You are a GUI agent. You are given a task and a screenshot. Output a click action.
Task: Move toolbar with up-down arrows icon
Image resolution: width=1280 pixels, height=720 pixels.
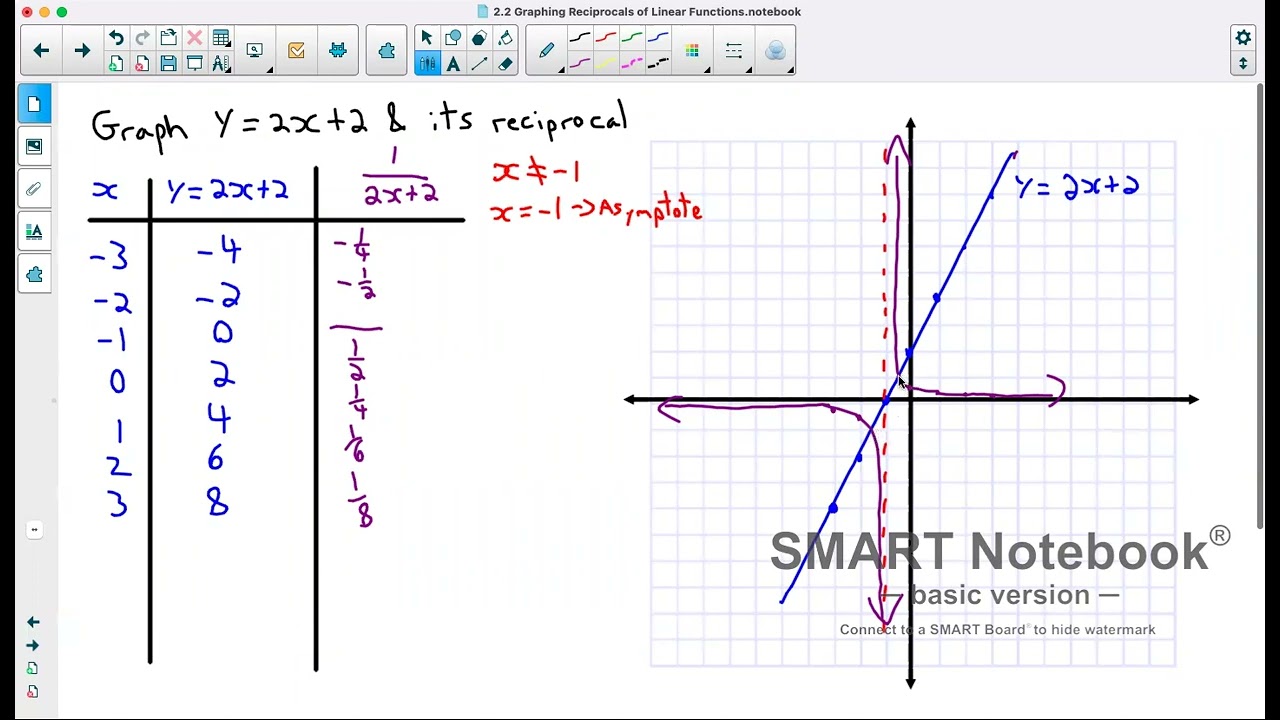tap(1243, 63)
